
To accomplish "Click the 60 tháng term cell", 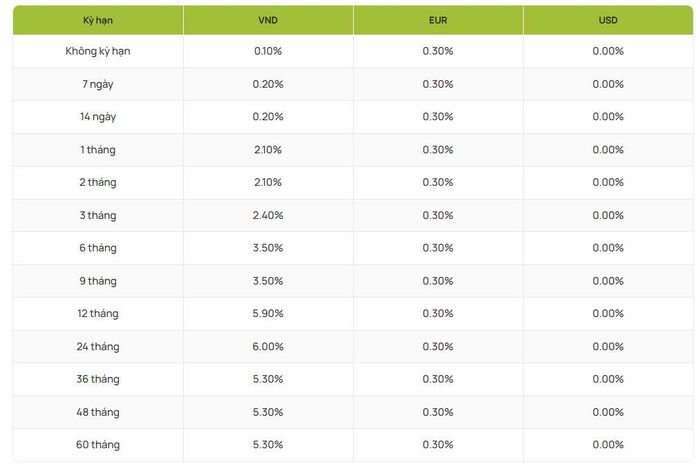I will (x=98, y=445).
